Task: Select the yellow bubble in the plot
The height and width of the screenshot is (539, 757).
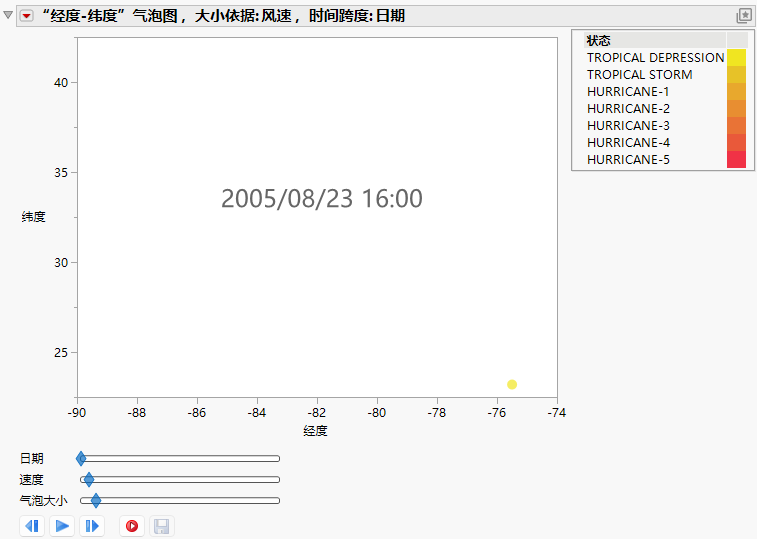Action: [x=512, y=384]
